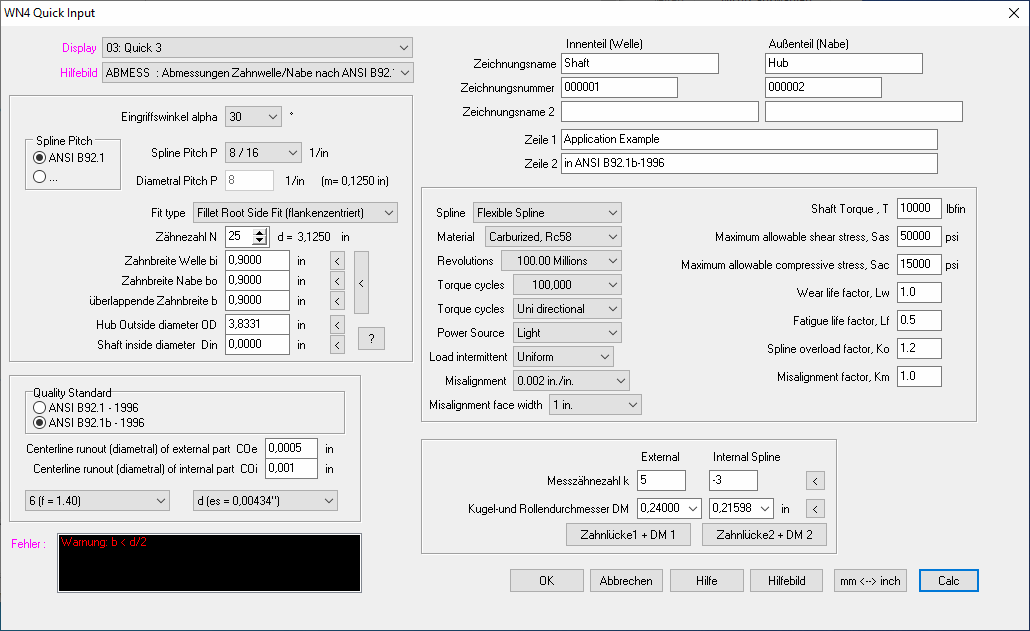This screenshot has height=631, width=1030.
Task: Select the ANSI B92.1 spline pitch radio button
Action: [40, 157]
